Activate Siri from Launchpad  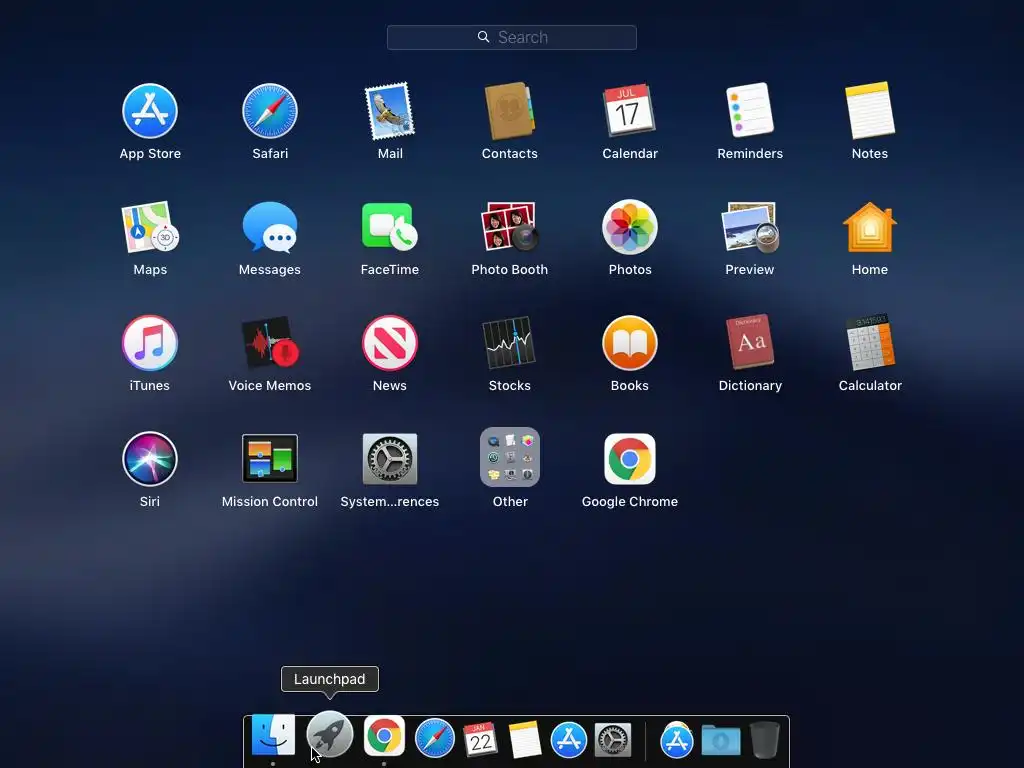[x=150, y=458]
